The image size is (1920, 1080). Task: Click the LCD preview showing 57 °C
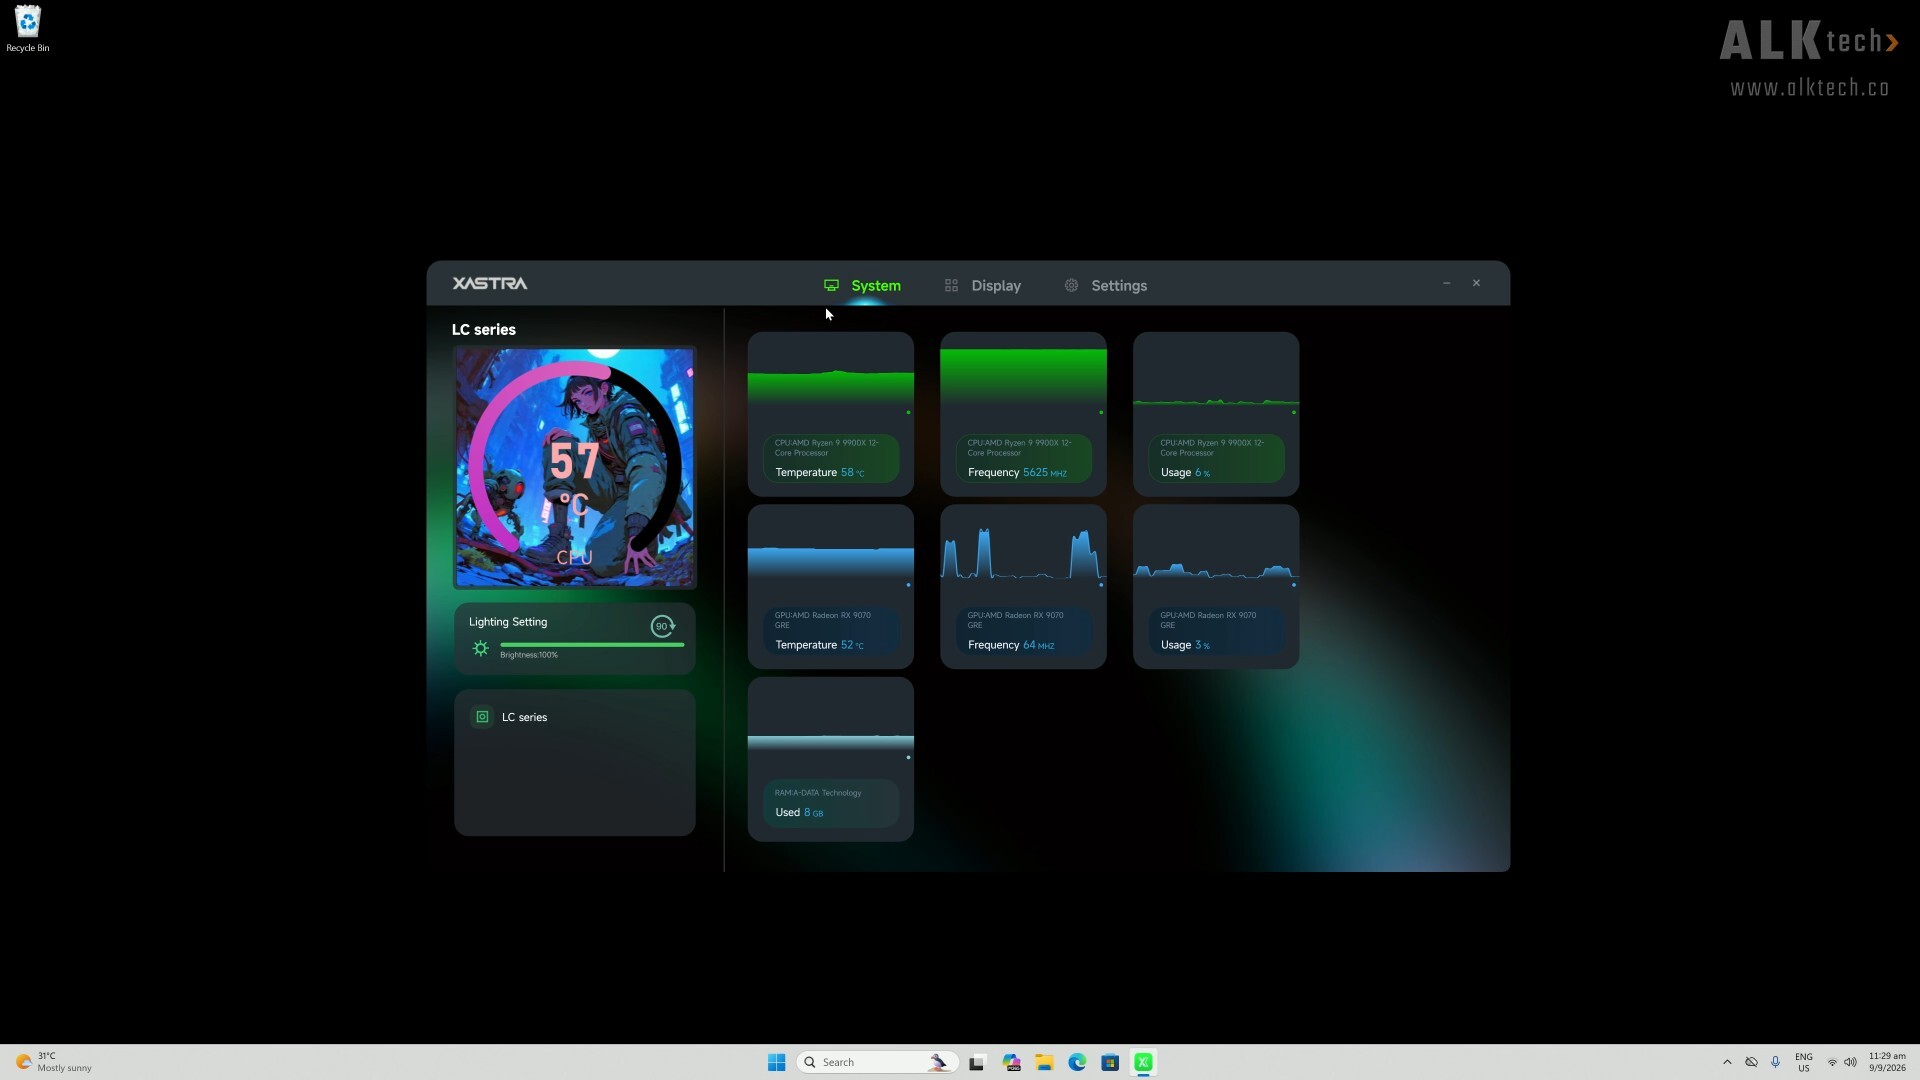click(575, 468)
